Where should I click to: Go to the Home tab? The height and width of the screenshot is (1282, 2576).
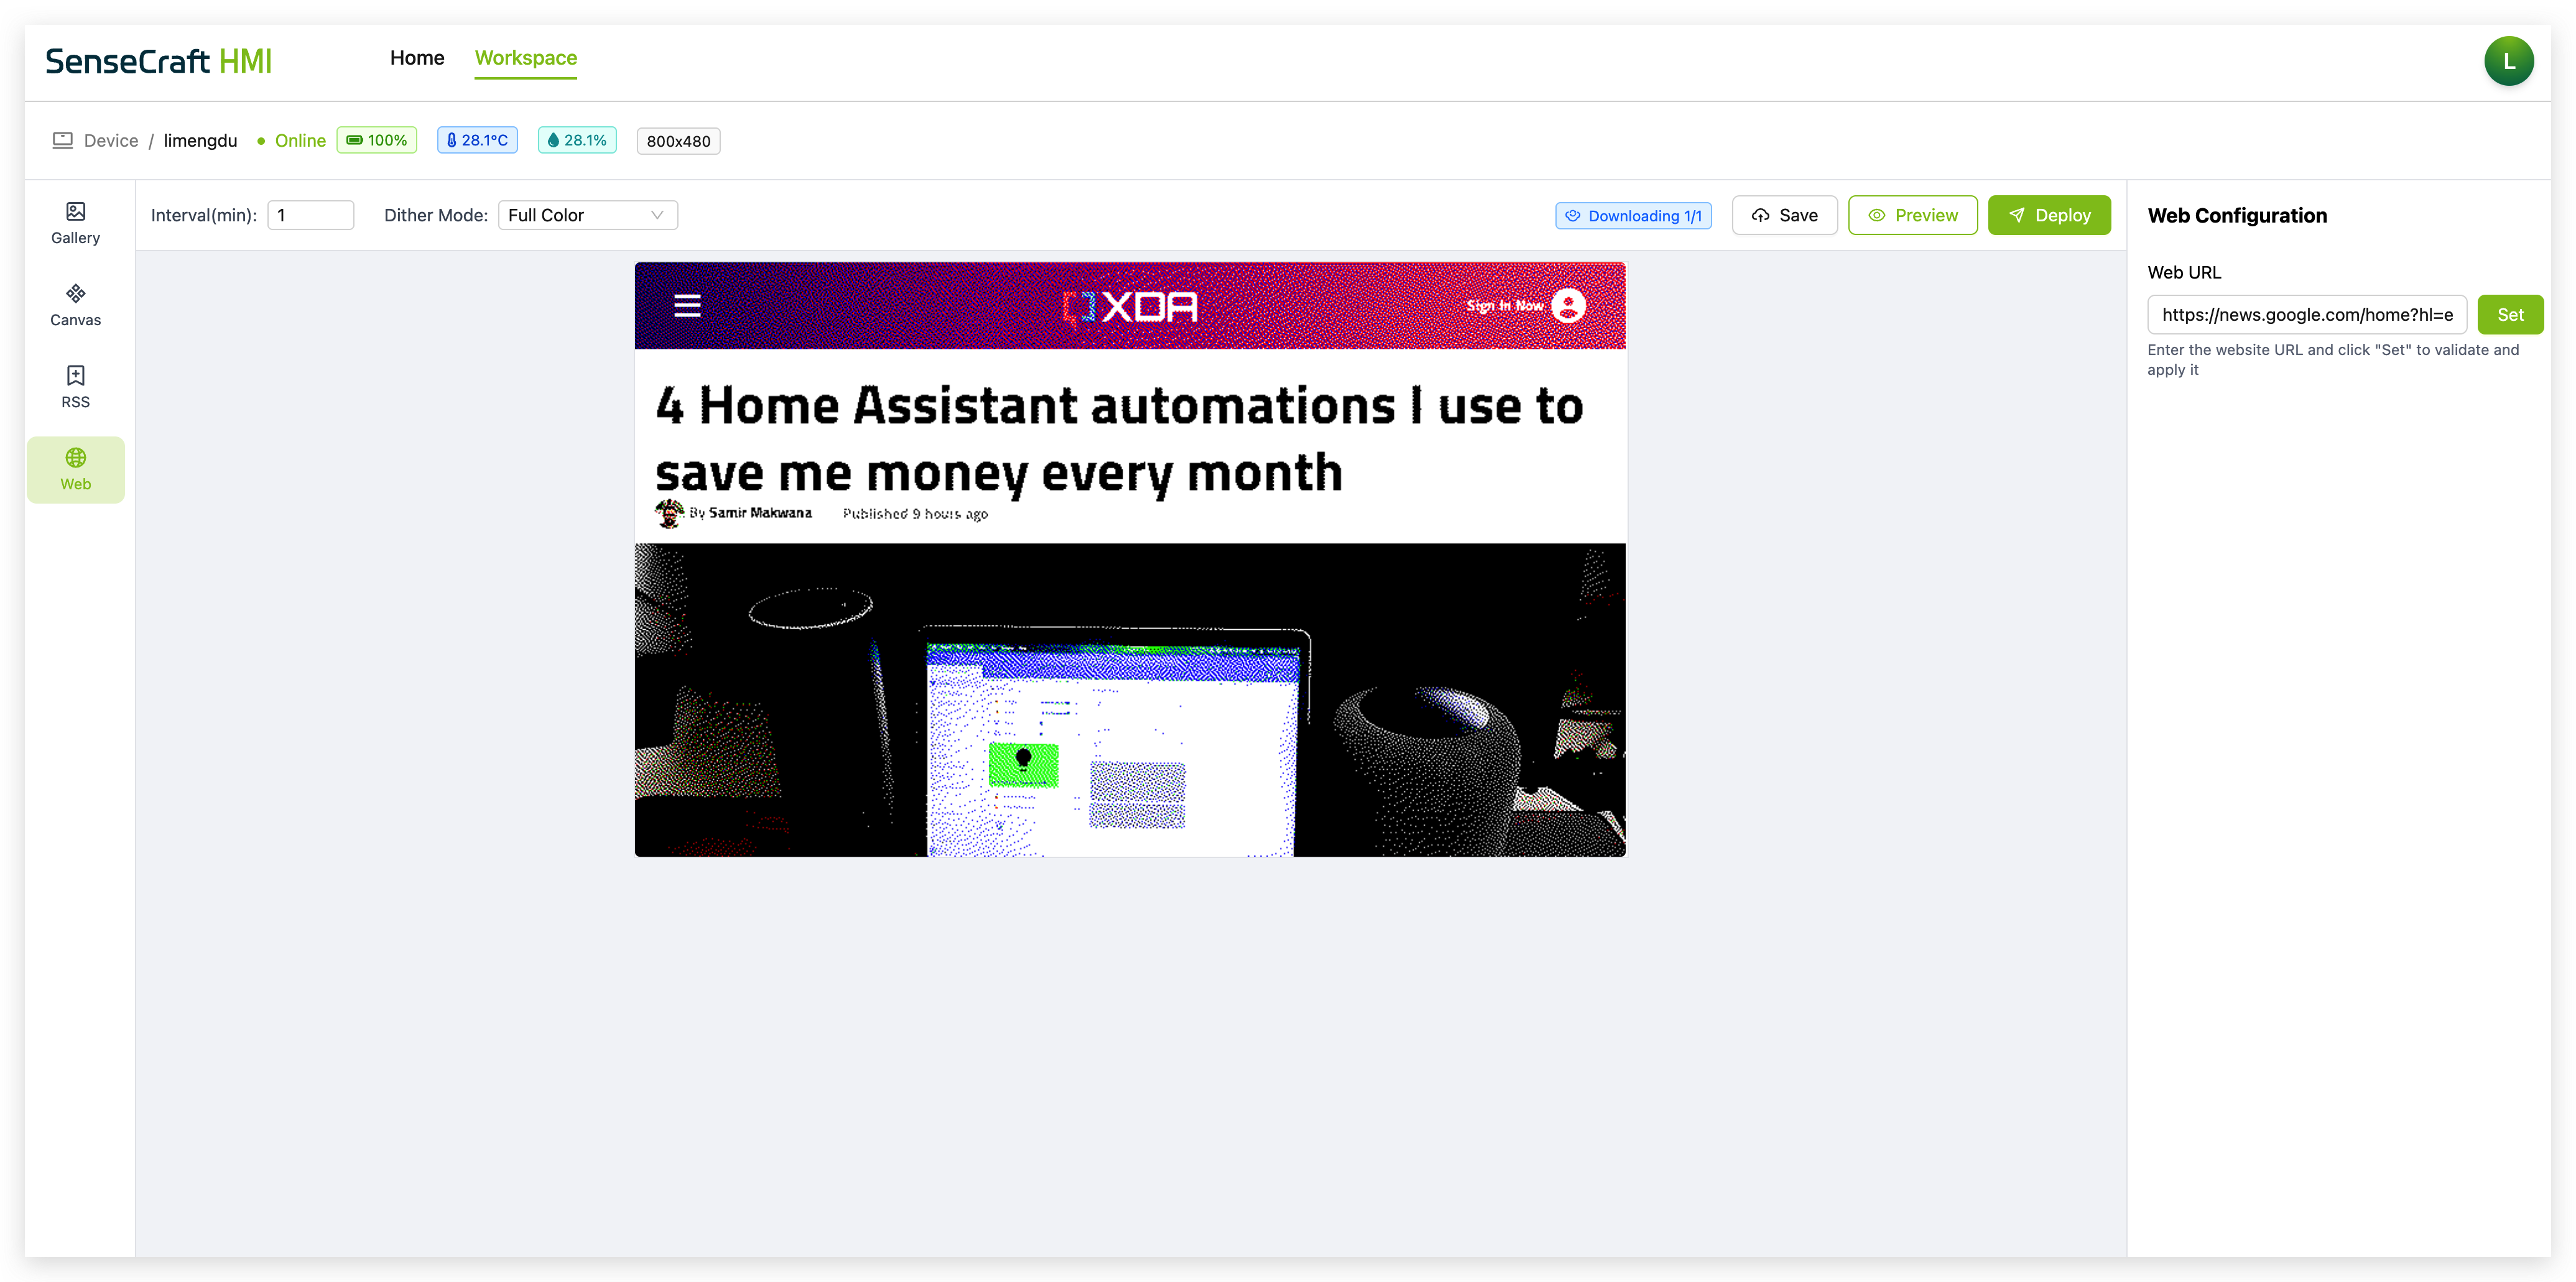pos(417,58)
